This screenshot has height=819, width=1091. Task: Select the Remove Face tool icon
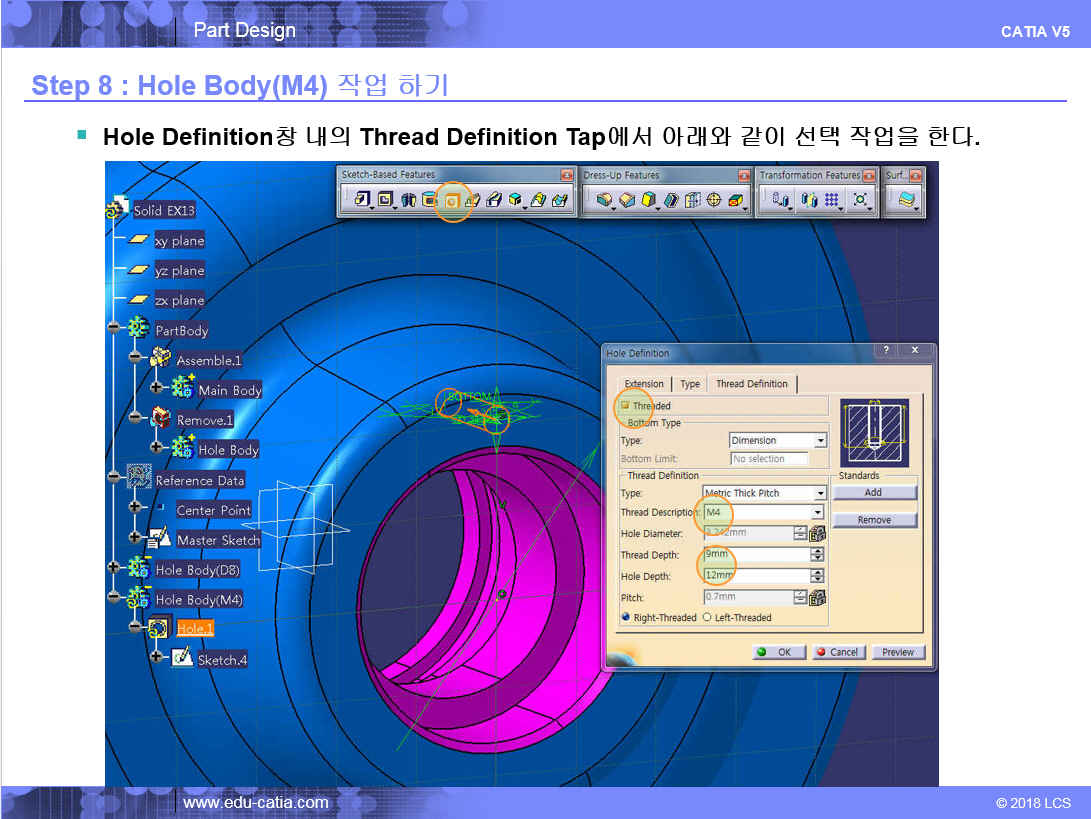point(735,200)
